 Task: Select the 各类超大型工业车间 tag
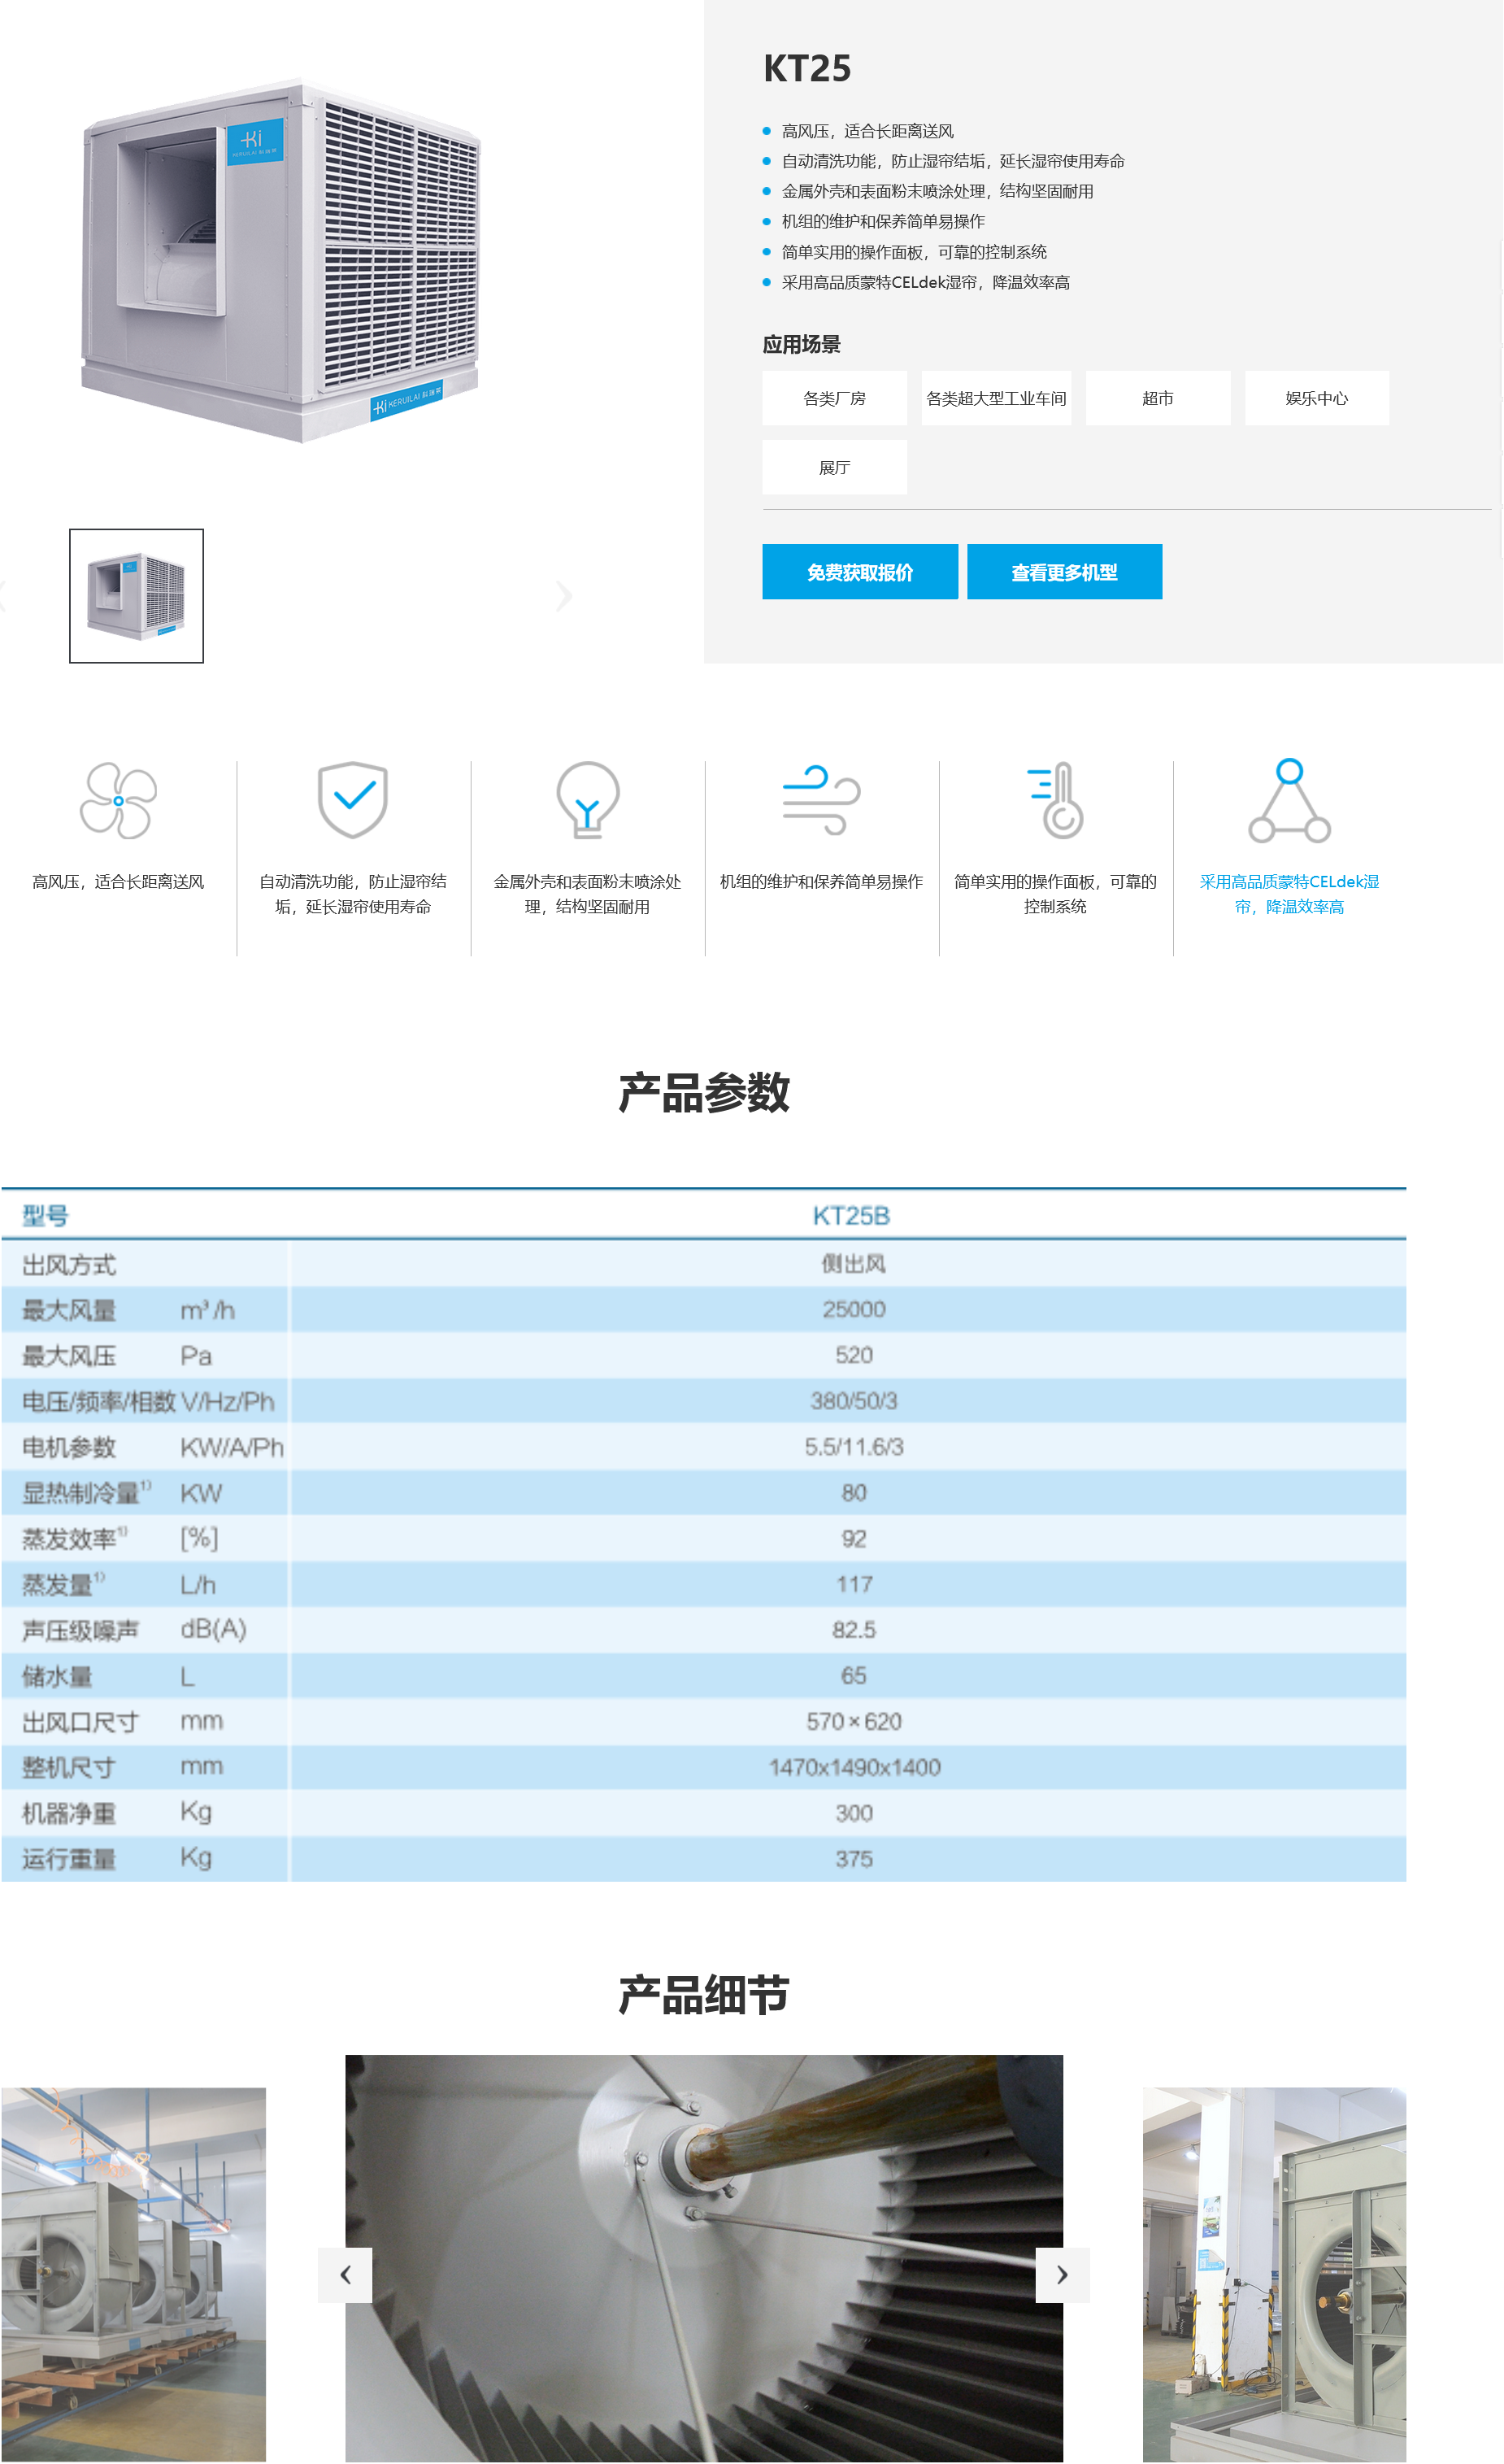click(x=996, y=398)
